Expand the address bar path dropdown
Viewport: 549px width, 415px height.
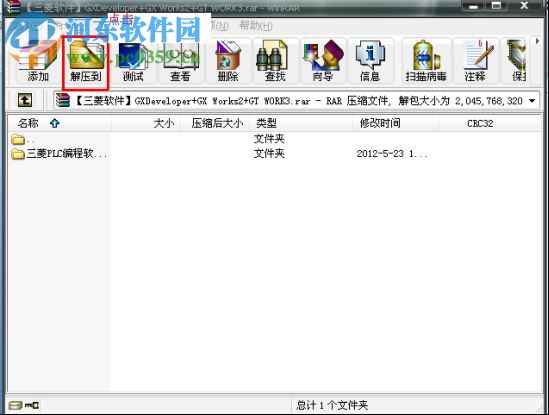pos(532,101)
